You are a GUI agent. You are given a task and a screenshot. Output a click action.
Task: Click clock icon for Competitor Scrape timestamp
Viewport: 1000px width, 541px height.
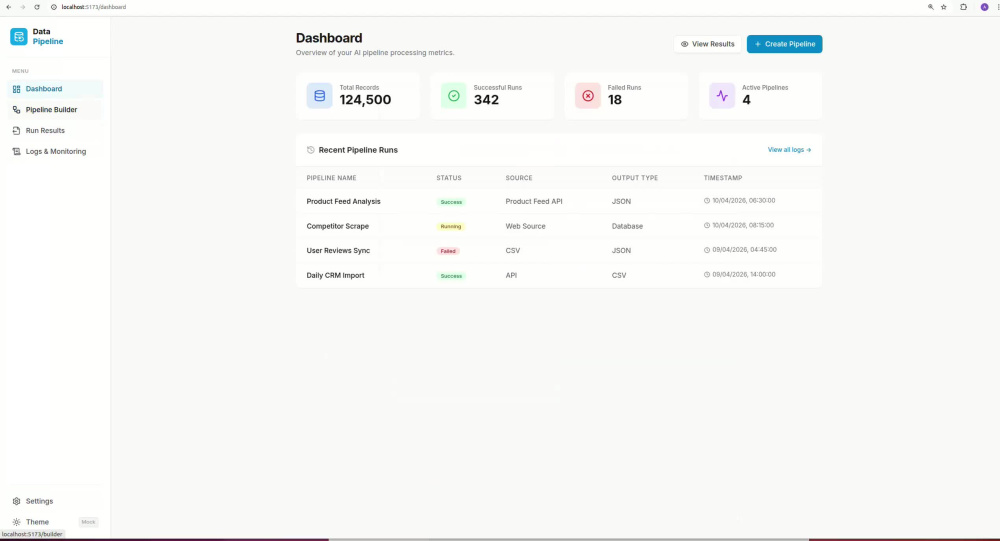(x=707, y=225)
